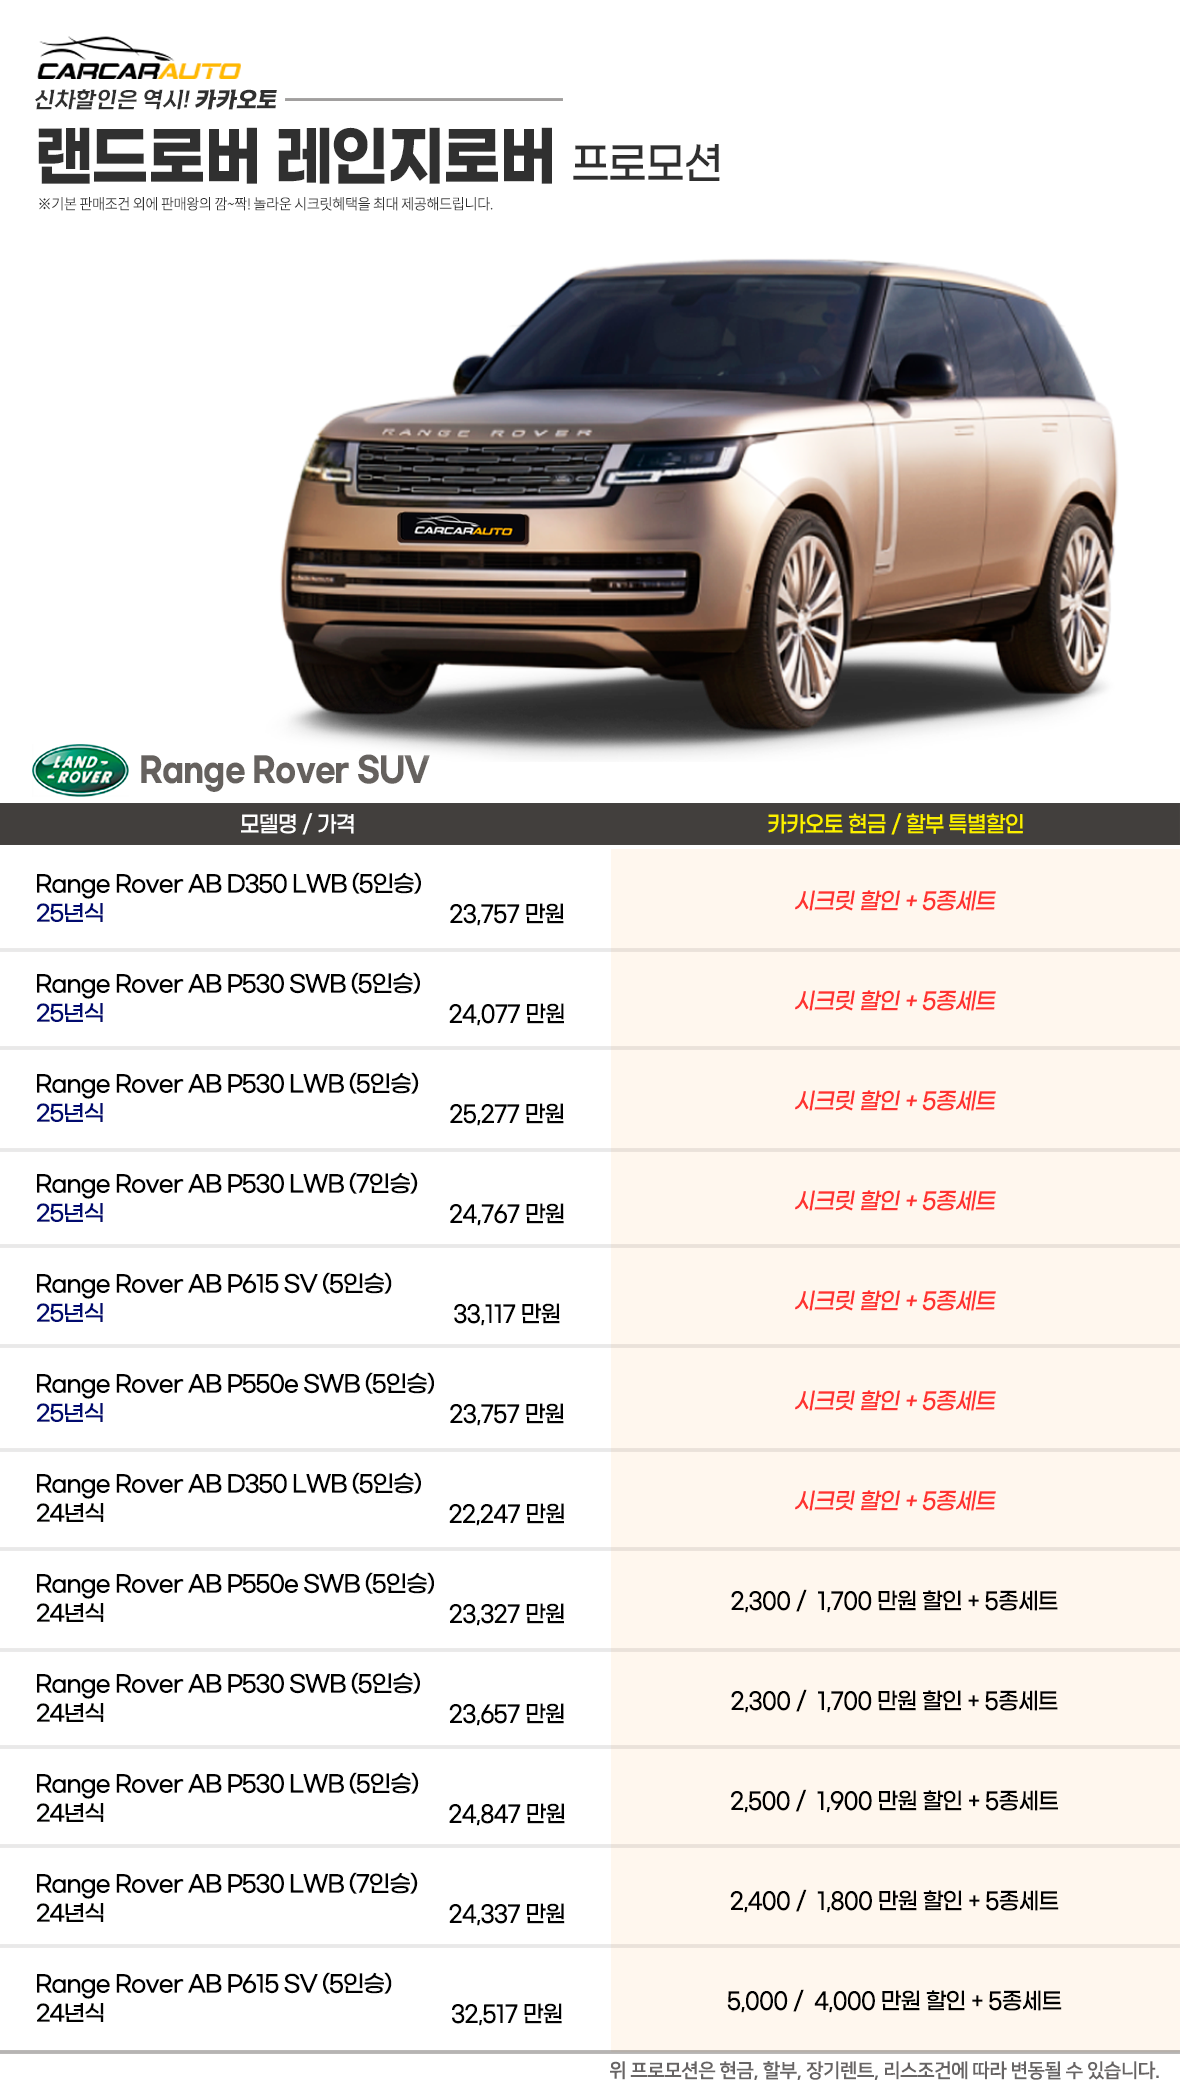Click the Land Rover oval badge
This screenshot has width=1180, height=2091.
[x=80, y=770]
